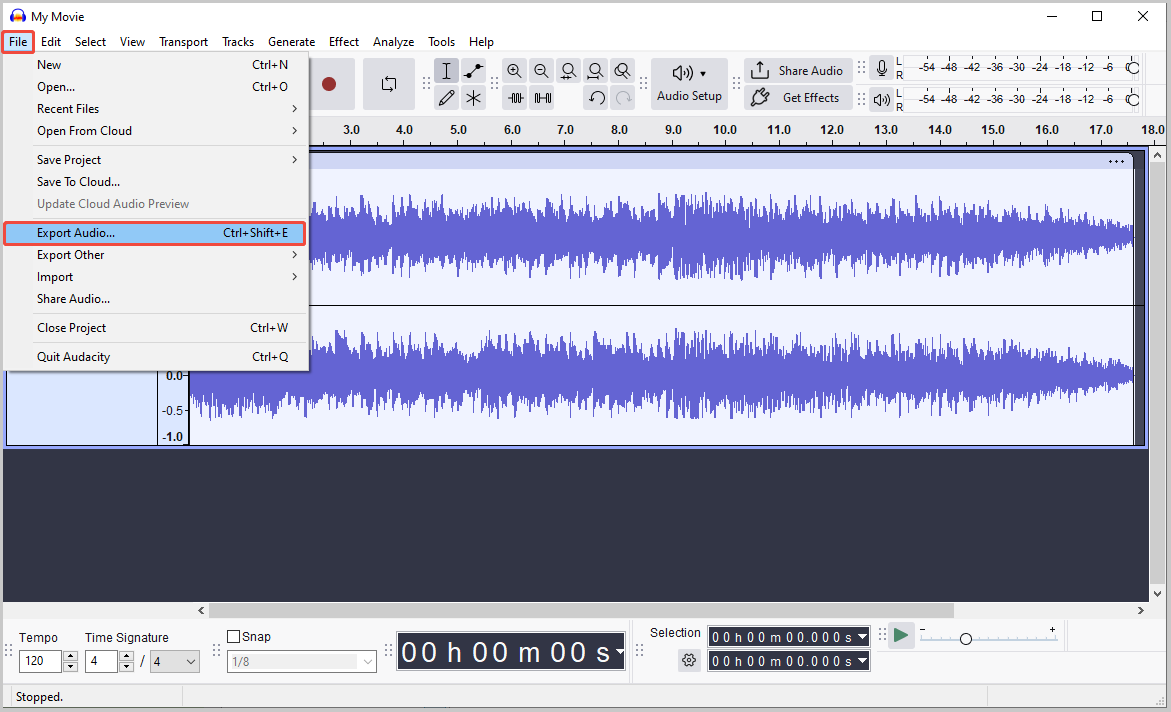
Task: Expand the Recent Files submenu
Action: (155, 109)
